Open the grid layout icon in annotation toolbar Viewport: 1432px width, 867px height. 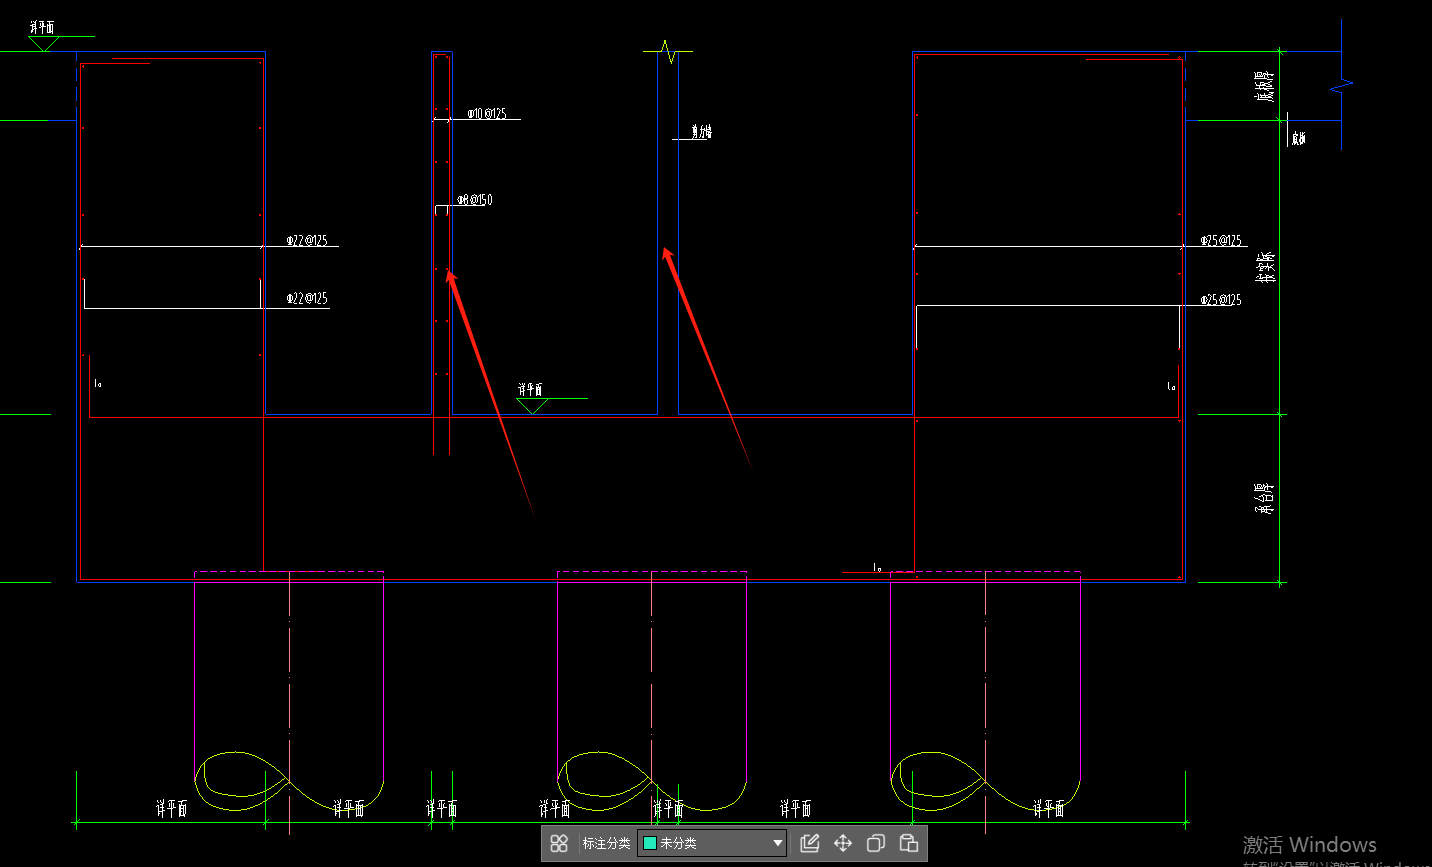pos(559,843)
